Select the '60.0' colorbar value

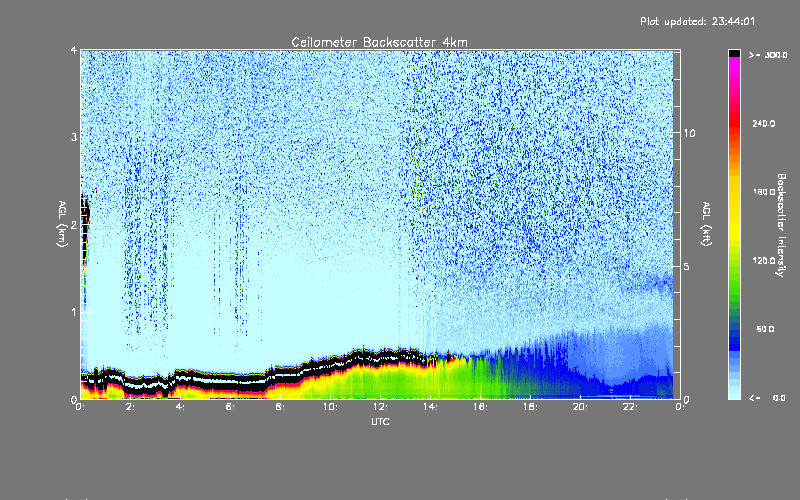[x=765, y=329]
